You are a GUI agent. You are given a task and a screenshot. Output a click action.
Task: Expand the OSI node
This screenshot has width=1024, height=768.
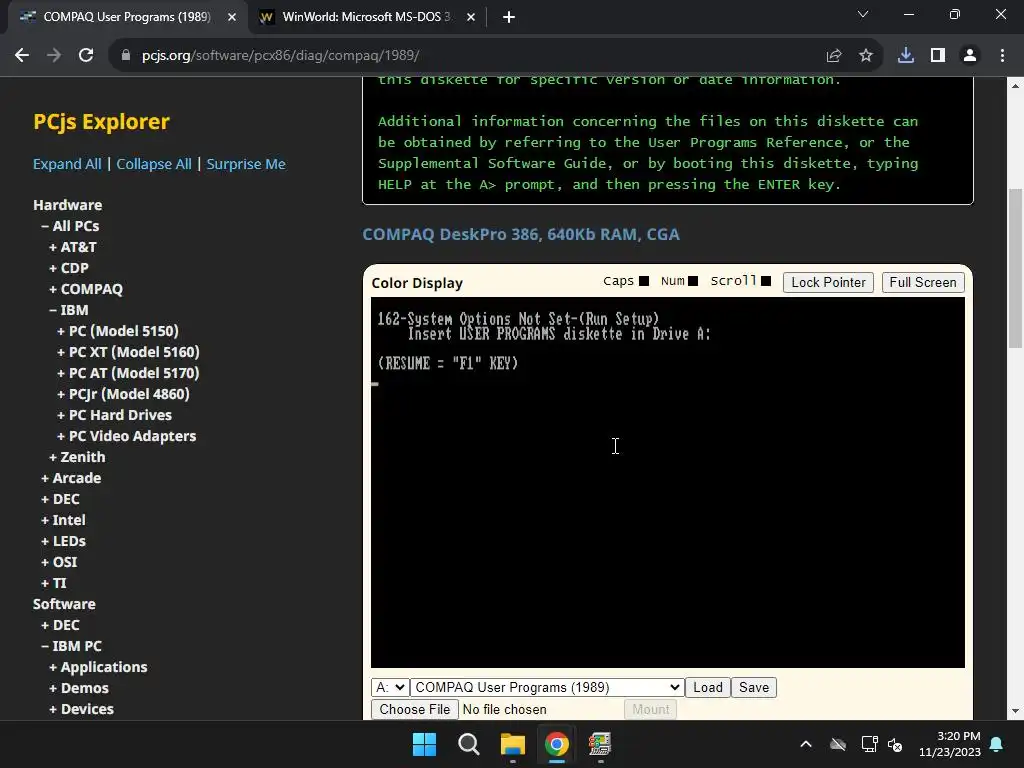coord(59,562)
